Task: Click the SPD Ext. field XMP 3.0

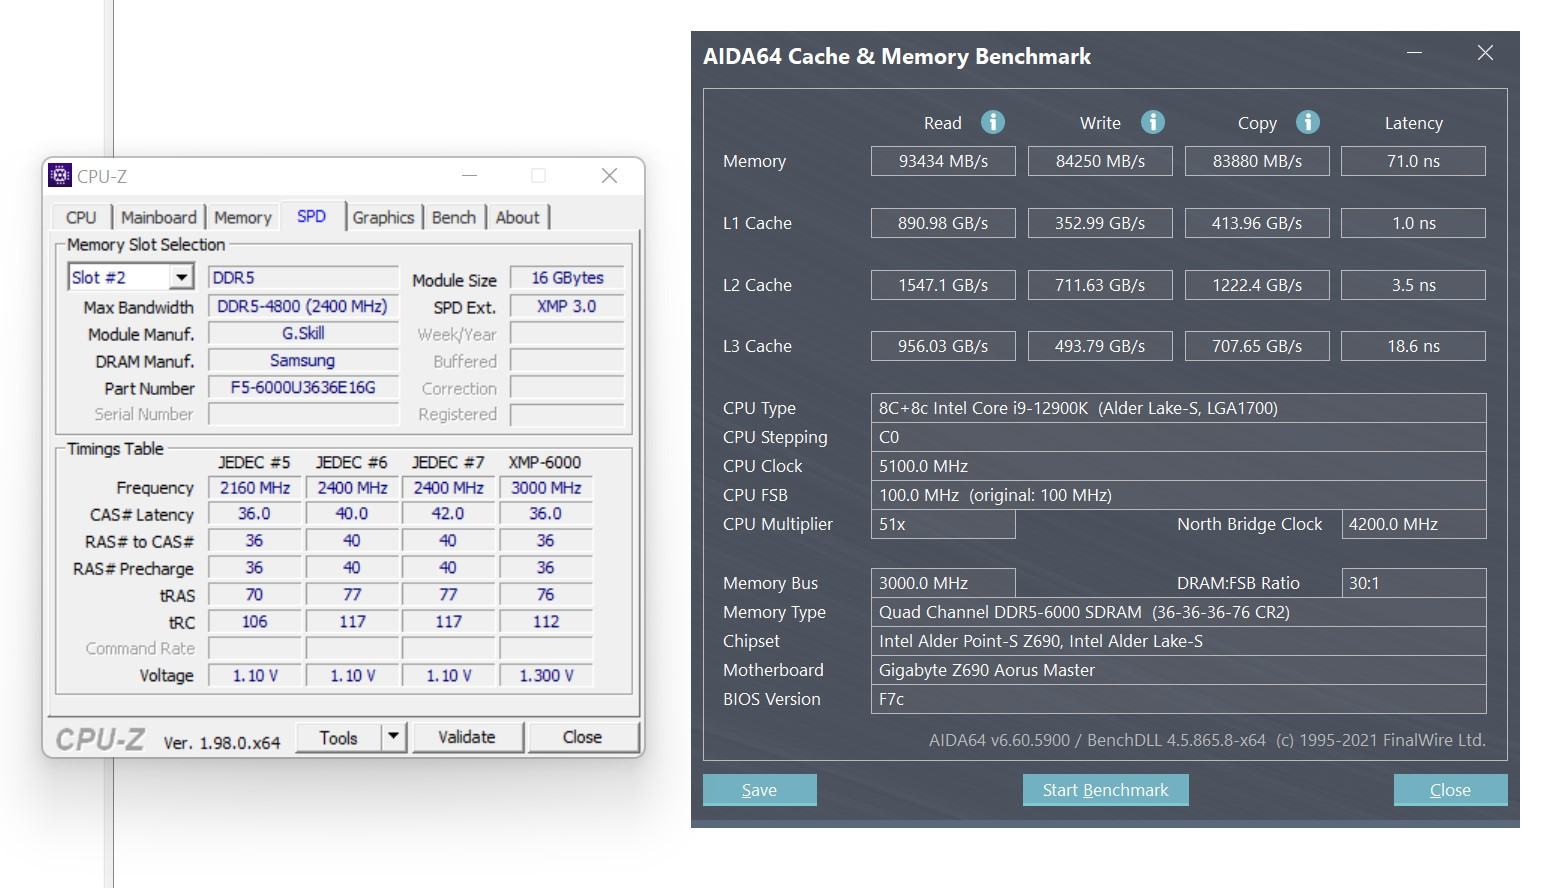Action: point(567,306)
